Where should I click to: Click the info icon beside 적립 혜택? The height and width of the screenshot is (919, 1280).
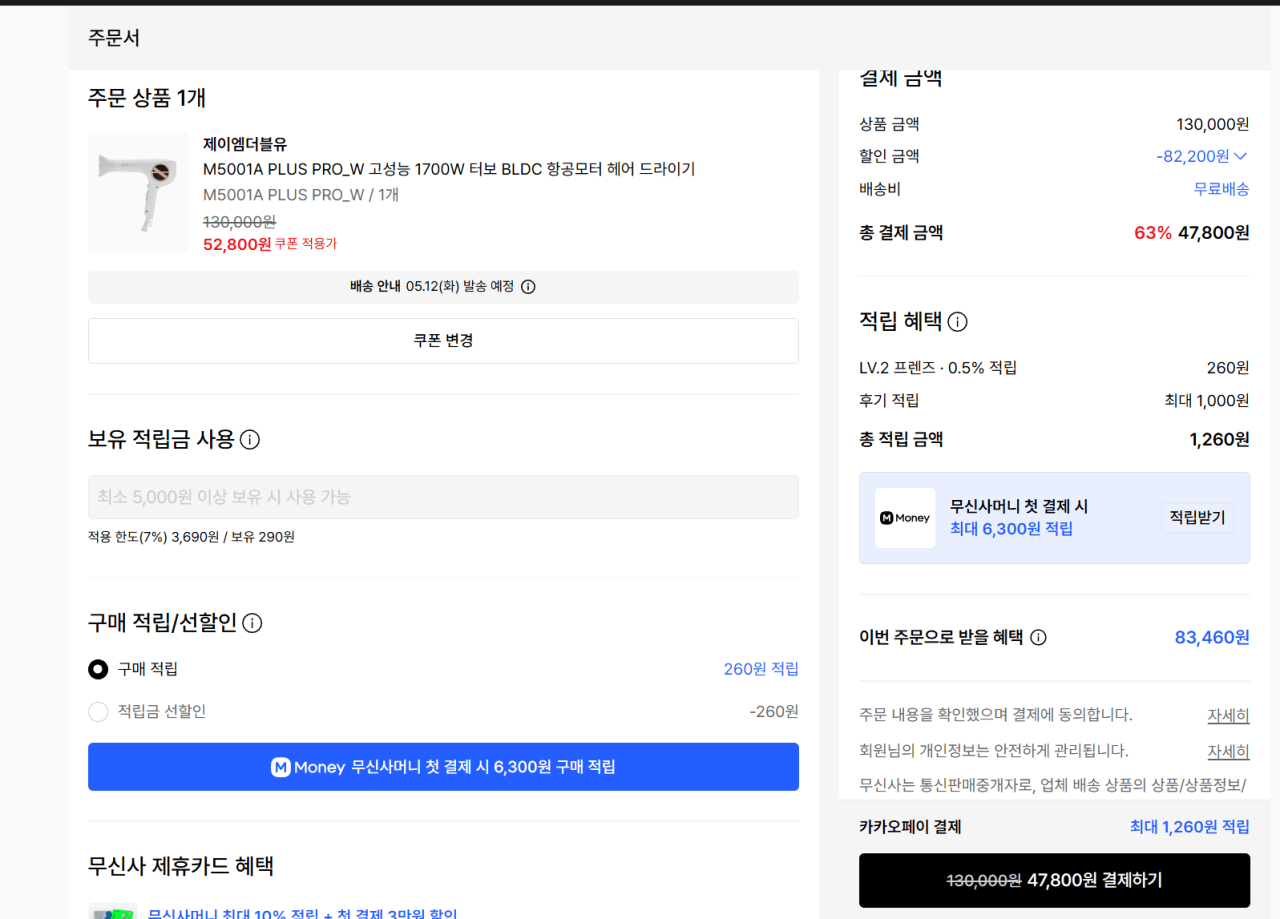point(957,322)
